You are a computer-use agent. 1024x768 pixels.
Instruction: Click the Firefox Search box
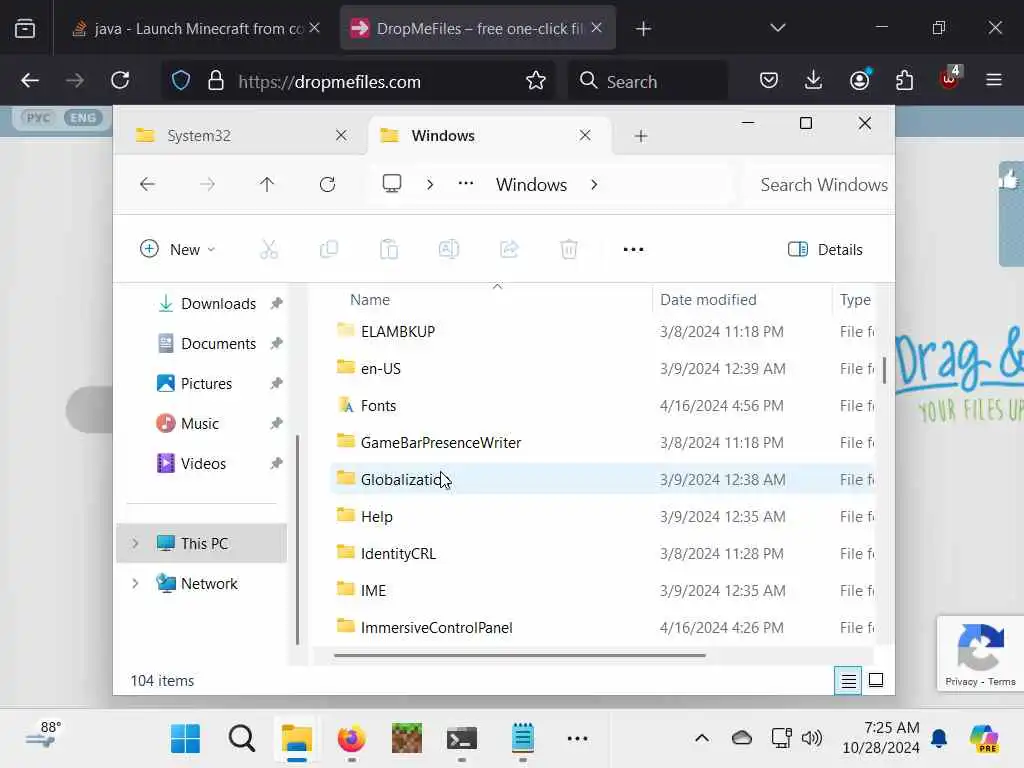(648, 81)
